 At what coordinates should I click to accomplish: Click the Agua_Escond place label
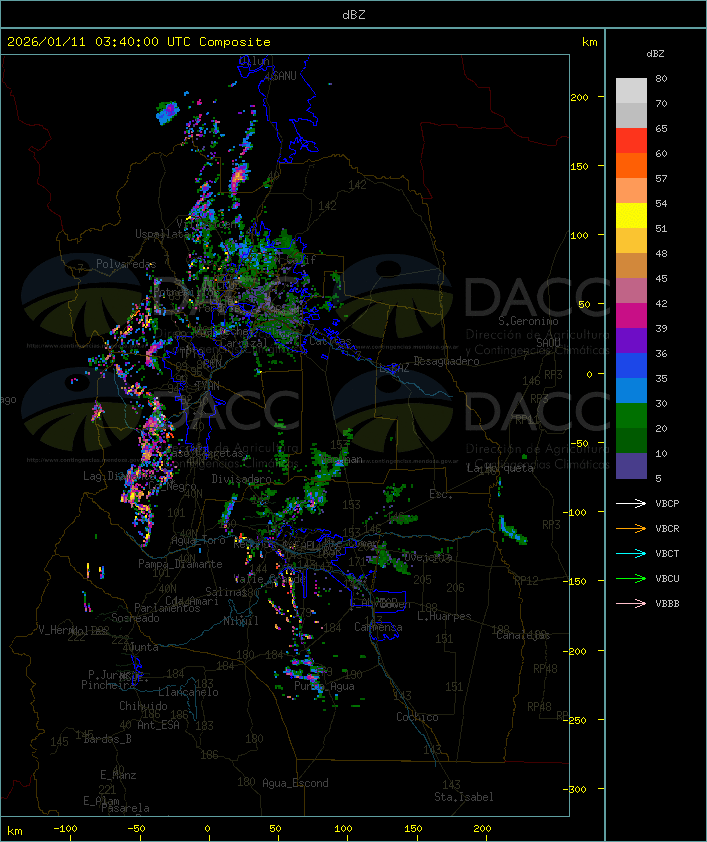tap(295, 783)
